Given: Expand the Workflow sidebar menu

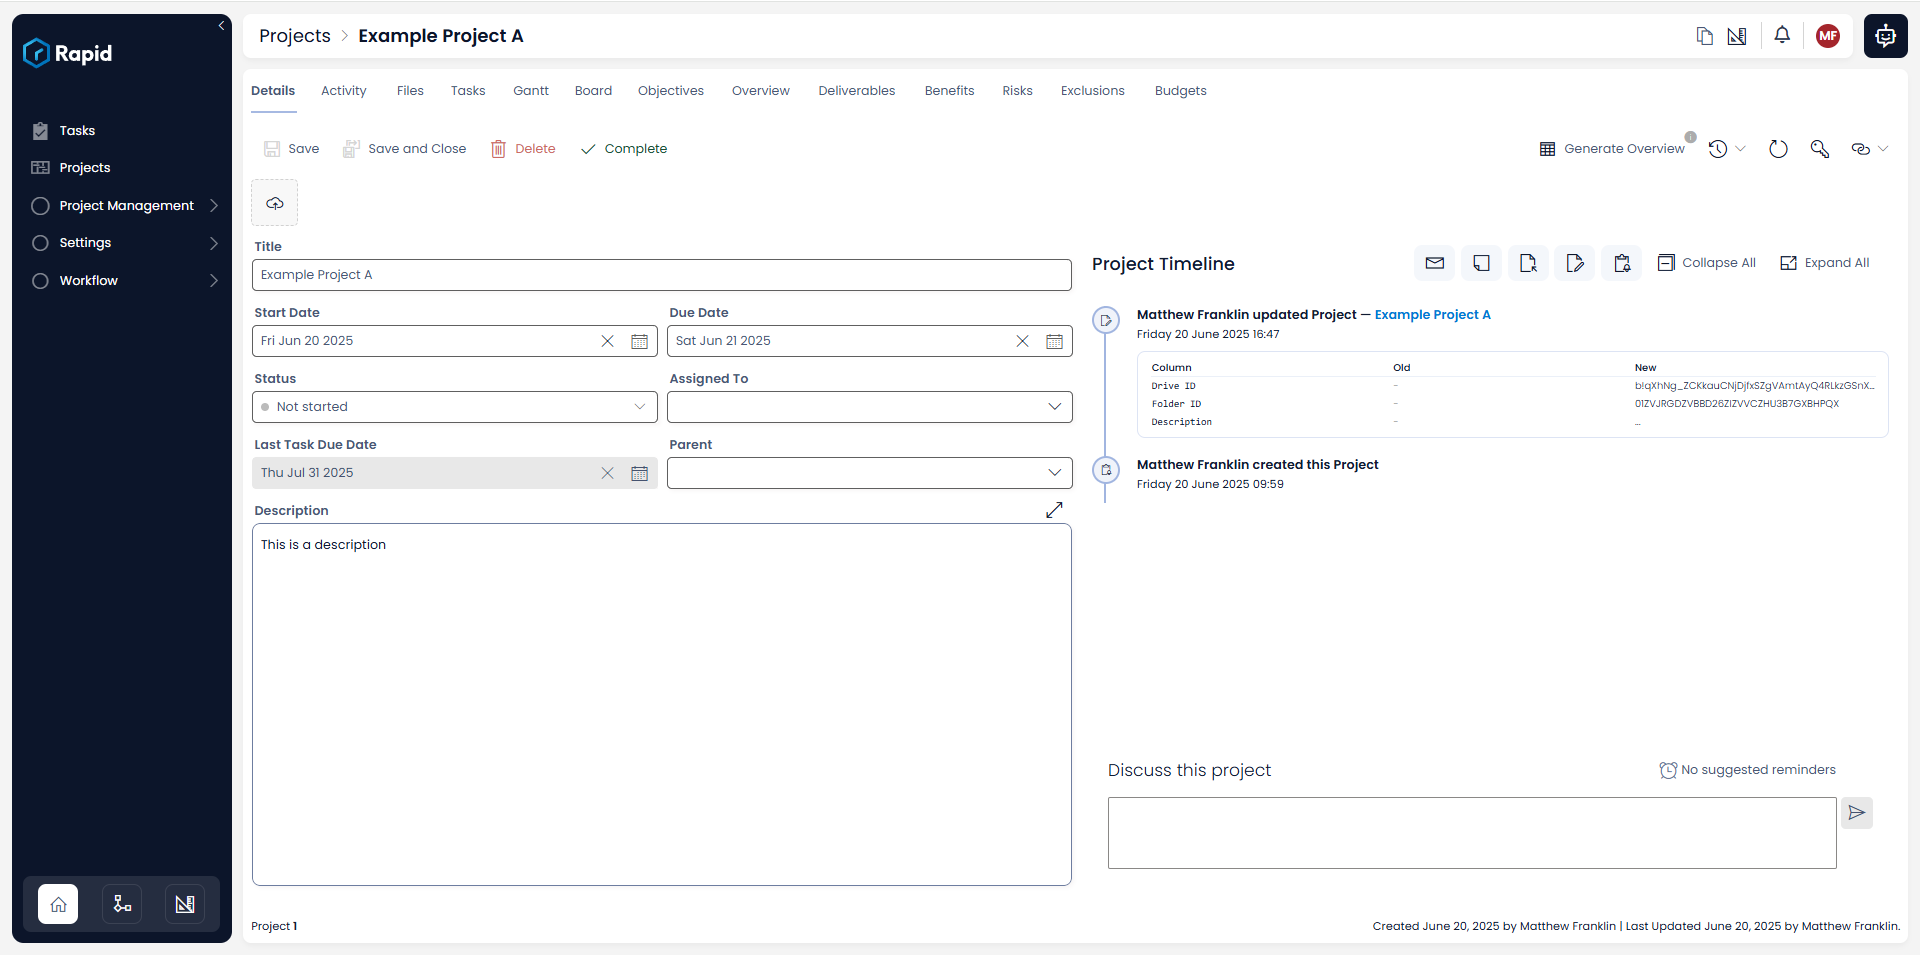Looking at the screenshot, I should tap(125, 281).
